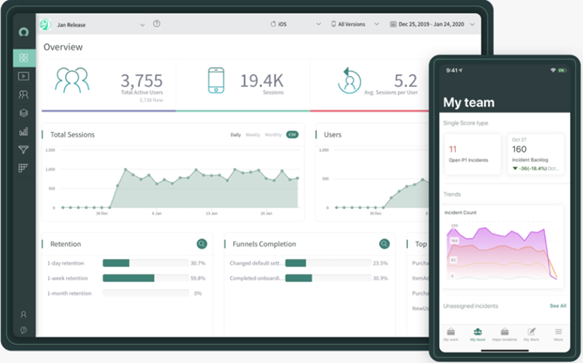Click the 3,738 New users text

pos(151,100)
